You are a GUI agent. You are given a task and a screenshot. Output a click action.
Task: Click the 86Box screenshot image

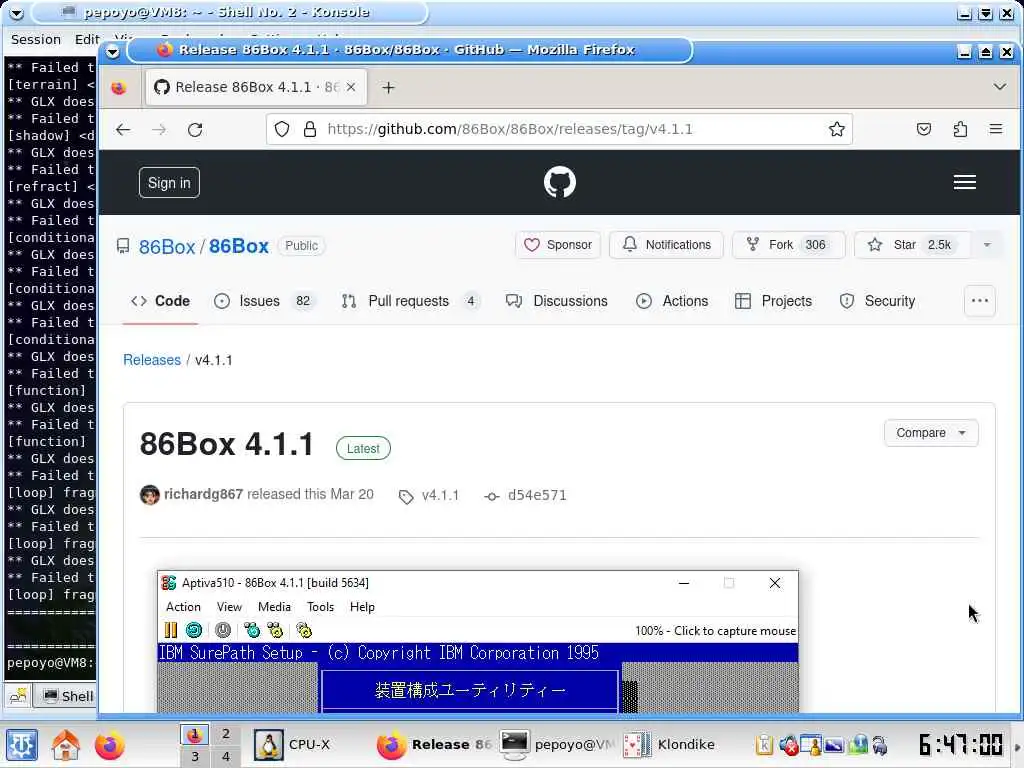(x=478, y=641)
